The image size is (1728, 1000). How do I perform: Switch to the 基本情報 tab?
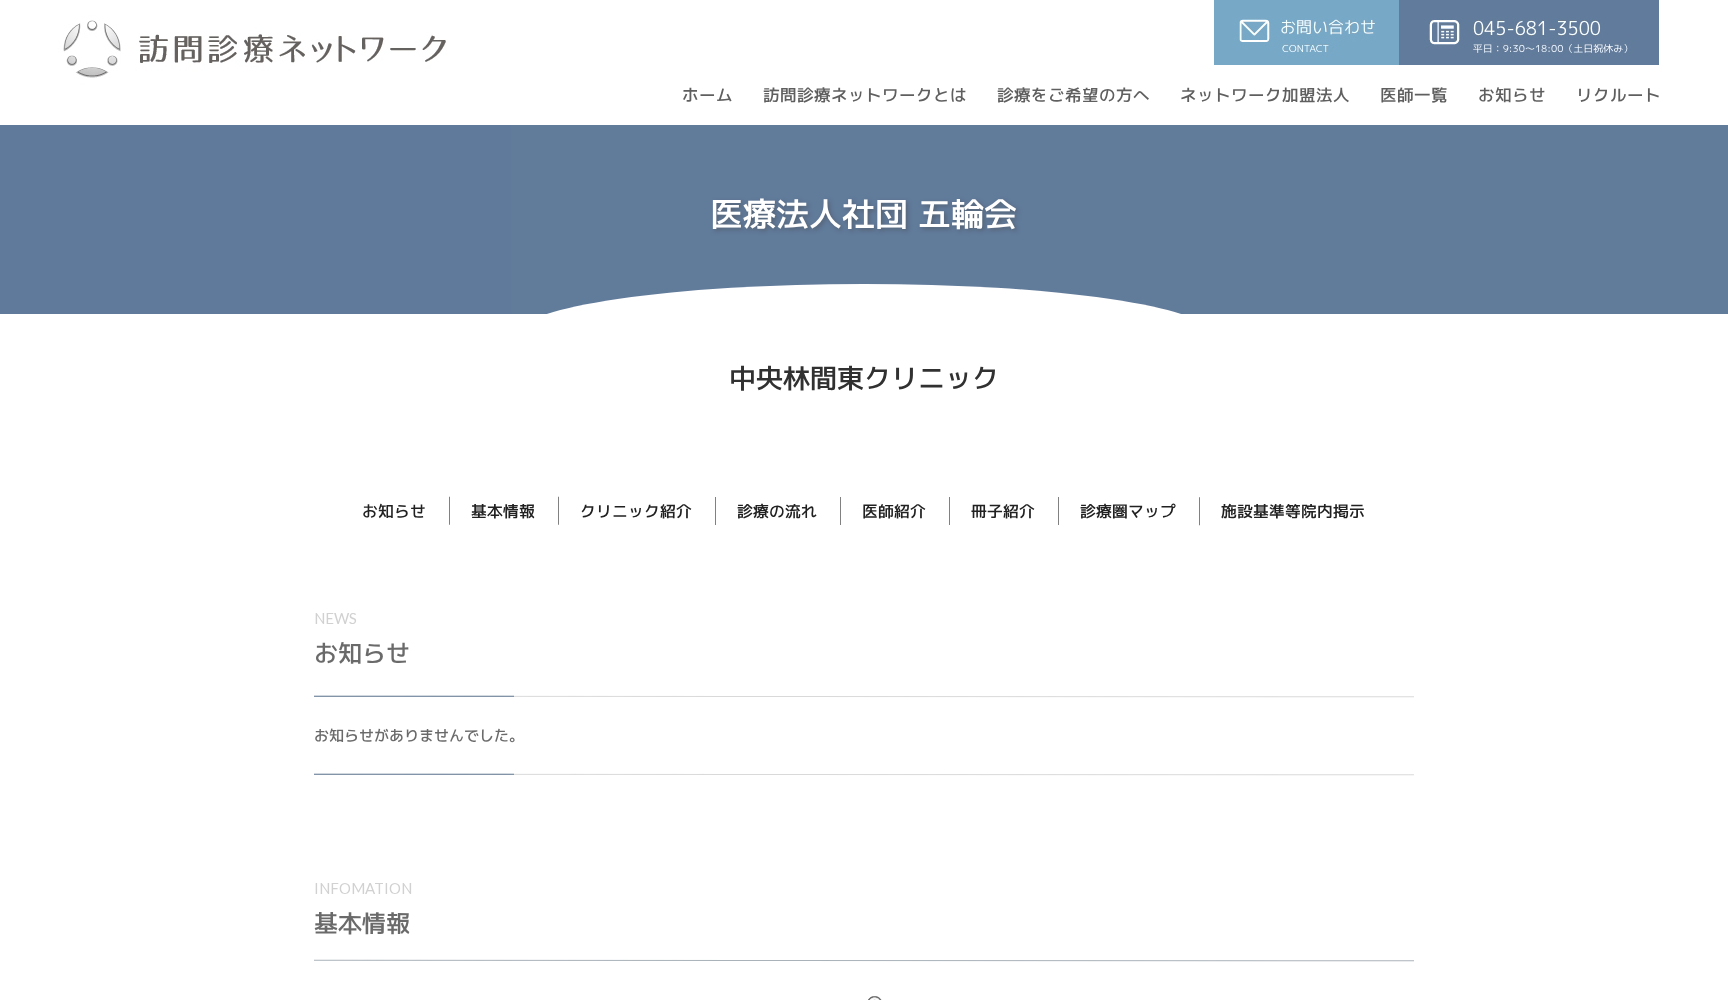click(503, 511)
